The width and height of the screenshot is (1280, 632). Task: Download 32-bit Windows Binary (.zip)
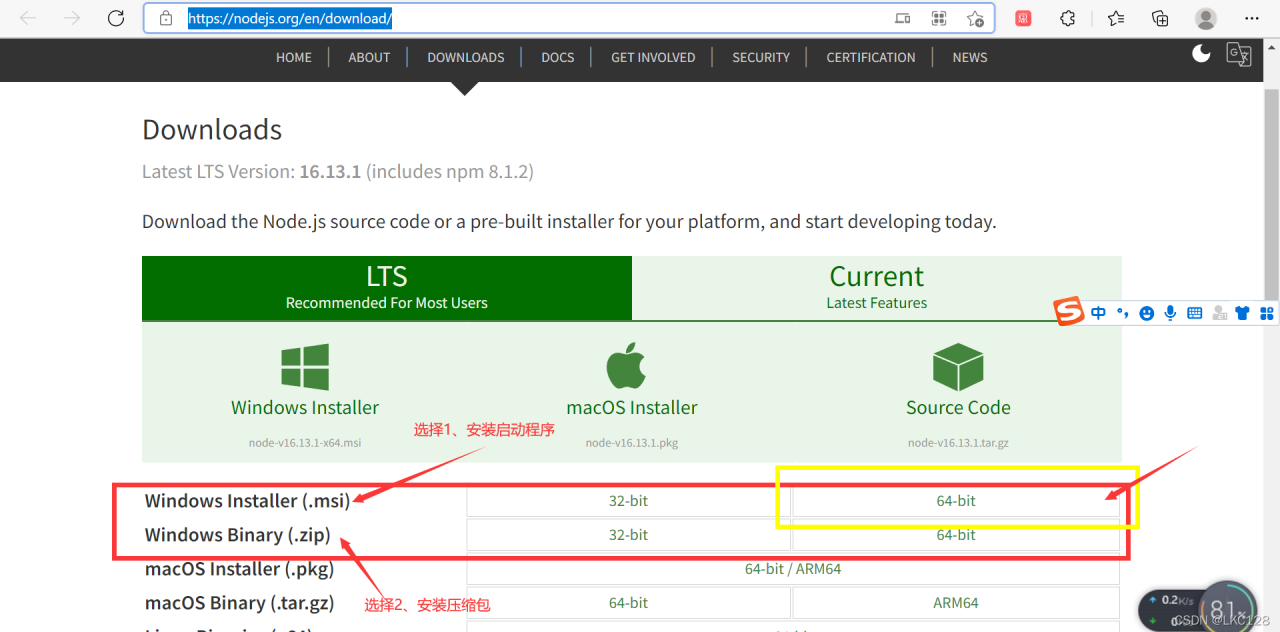629,535
